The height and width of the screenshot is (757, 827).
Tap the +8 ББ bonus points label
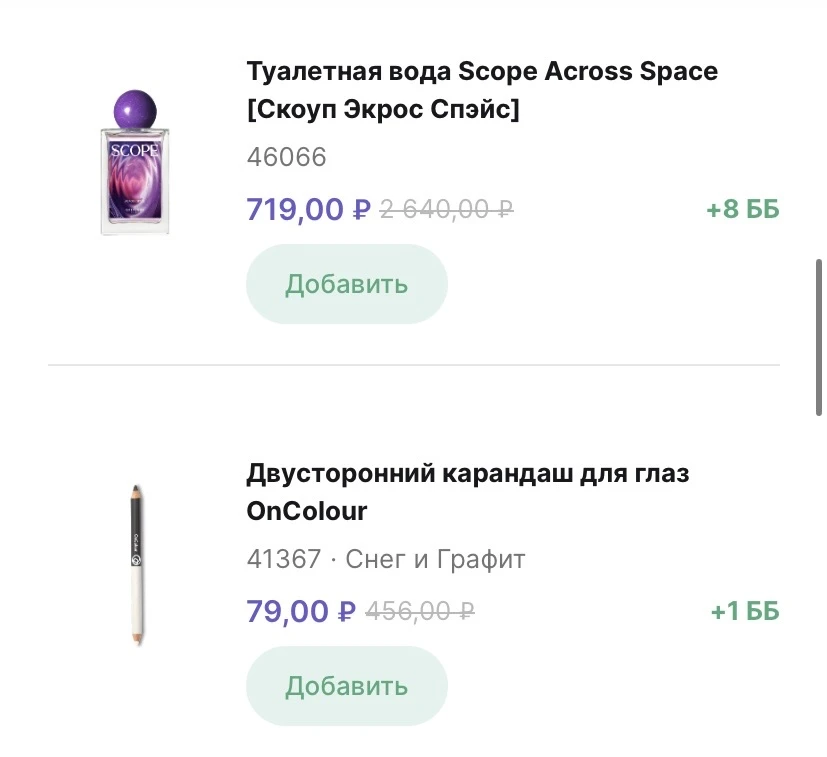pyautogui.click(x=742, y=210)
